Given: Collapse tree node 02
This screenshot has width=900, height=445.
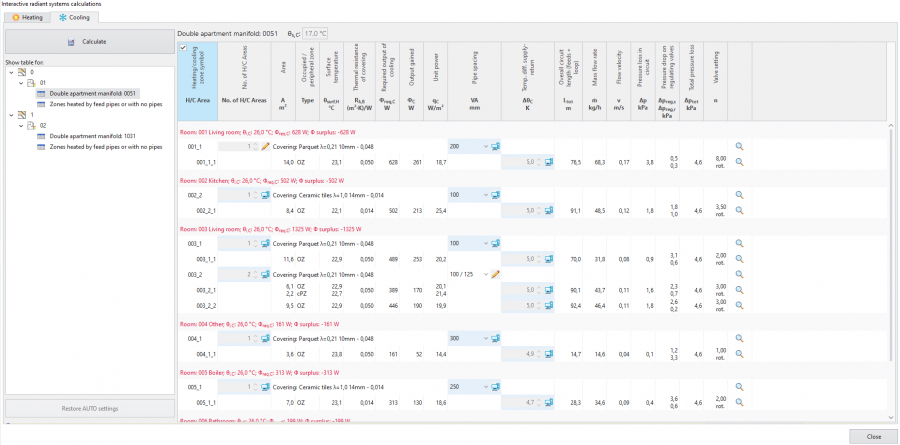Looking at the screenshot, I should click(21, 125).
